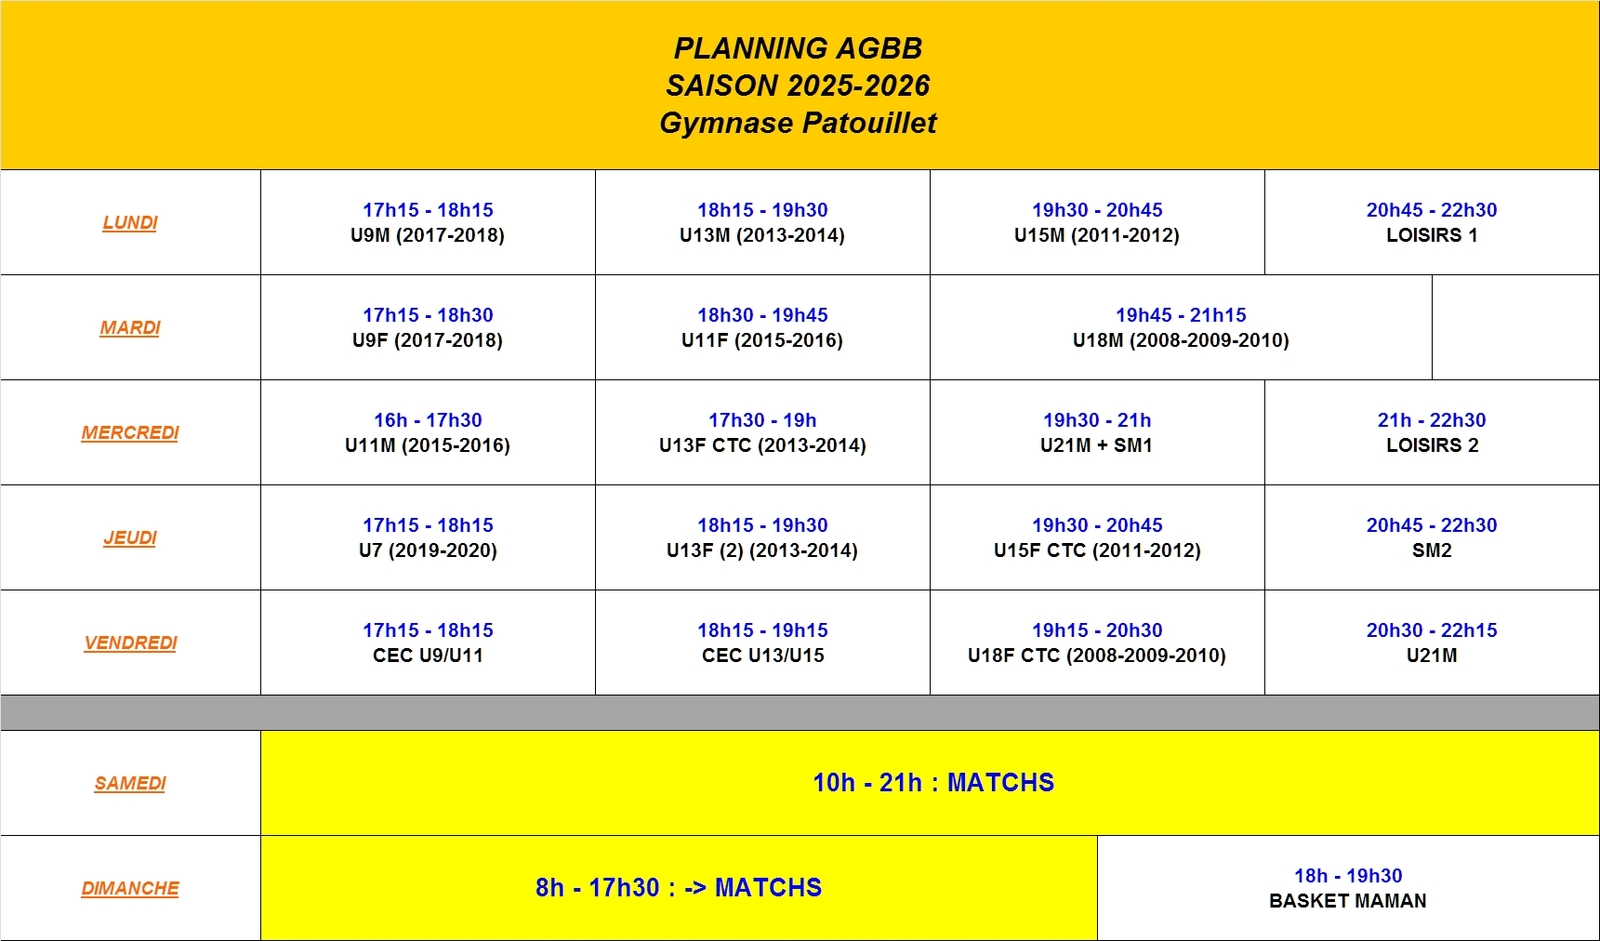Screen dimensions: 1600x941
Task: Click the Planning AGBB title header
Action: [x=798, y=85]
